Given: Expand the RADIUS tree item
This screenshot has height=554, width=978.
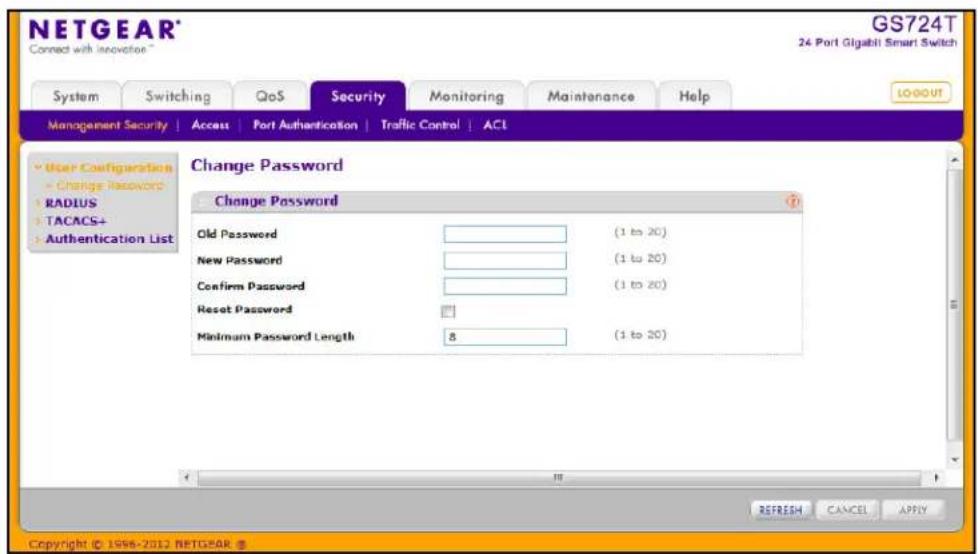Looking at the screenshot, I should coord(70,203).
